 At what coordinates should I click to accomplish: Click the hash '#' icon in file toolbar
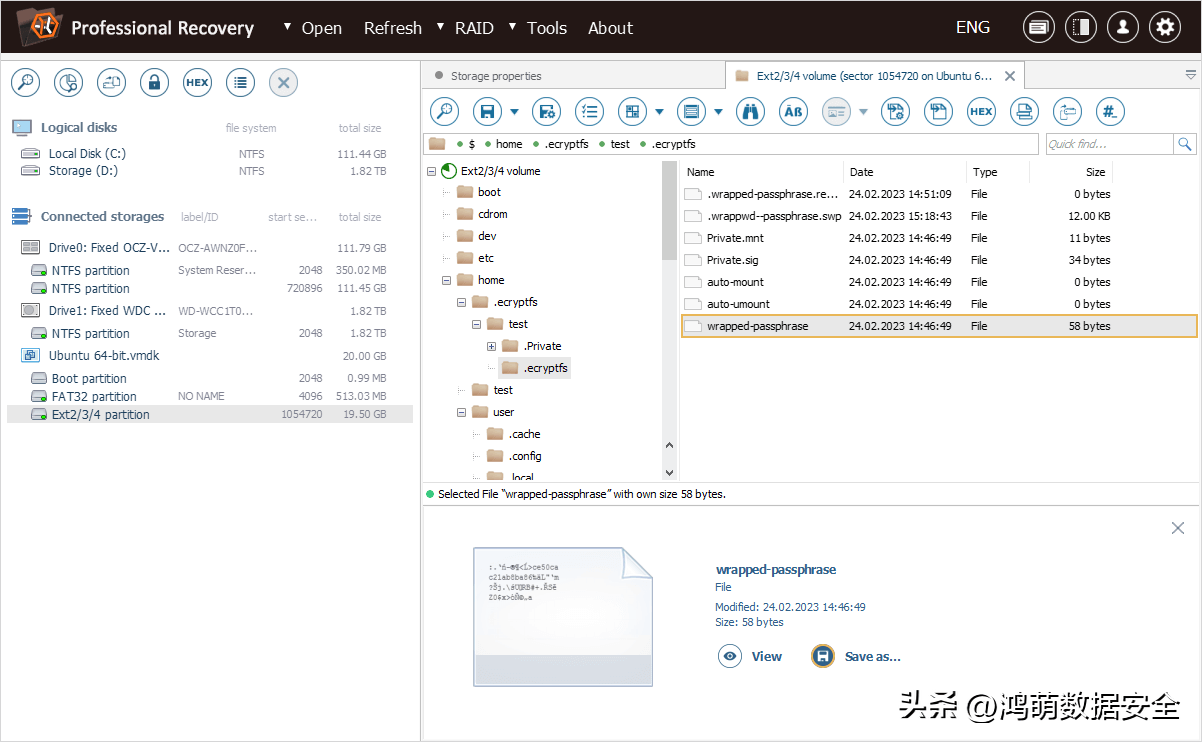(x=1110, y=111)
